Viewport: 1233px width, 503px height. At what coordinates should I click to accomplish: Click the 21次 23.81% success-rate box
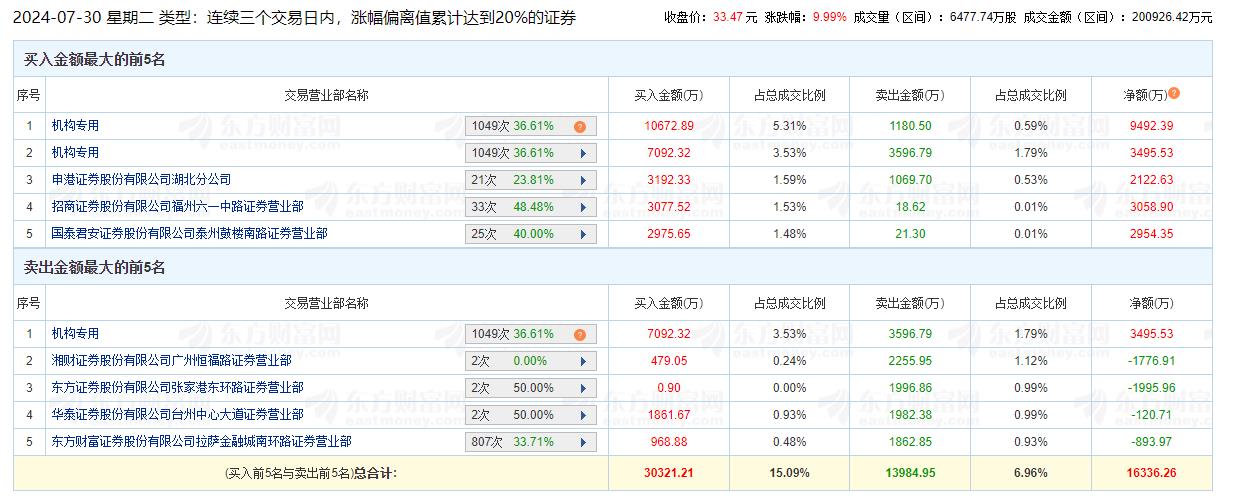coord(520,180)
